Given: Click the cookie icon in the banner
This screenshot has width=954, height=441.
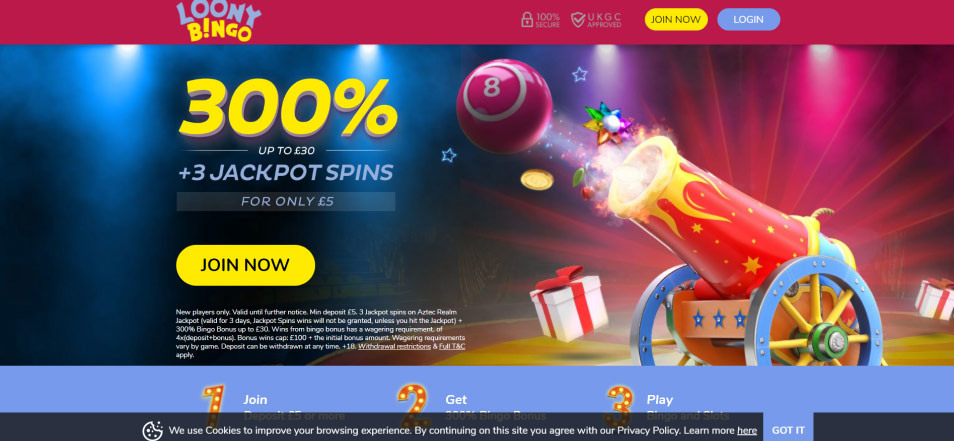Looking at the screenshot, I should pyautogui.click(x=153, y=430).
